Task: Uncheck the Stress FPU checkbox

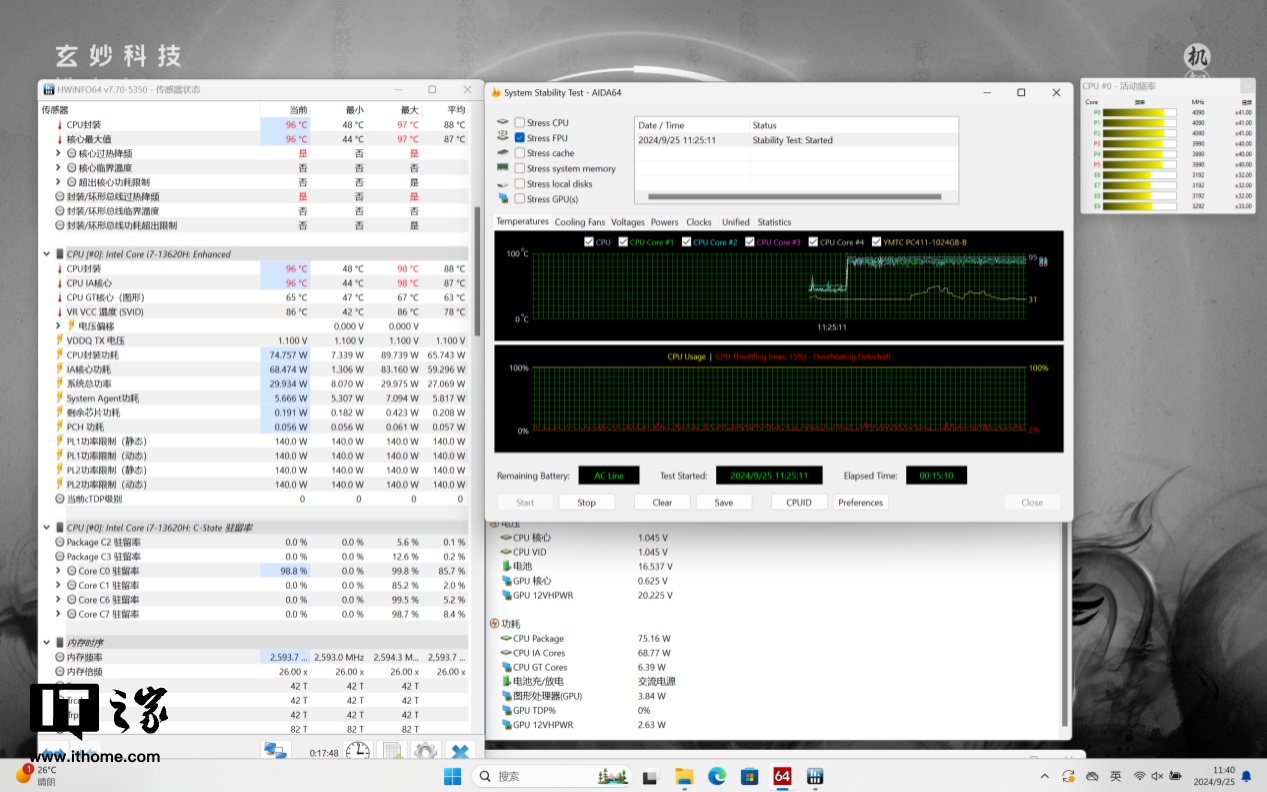Action: coord(519,138)
